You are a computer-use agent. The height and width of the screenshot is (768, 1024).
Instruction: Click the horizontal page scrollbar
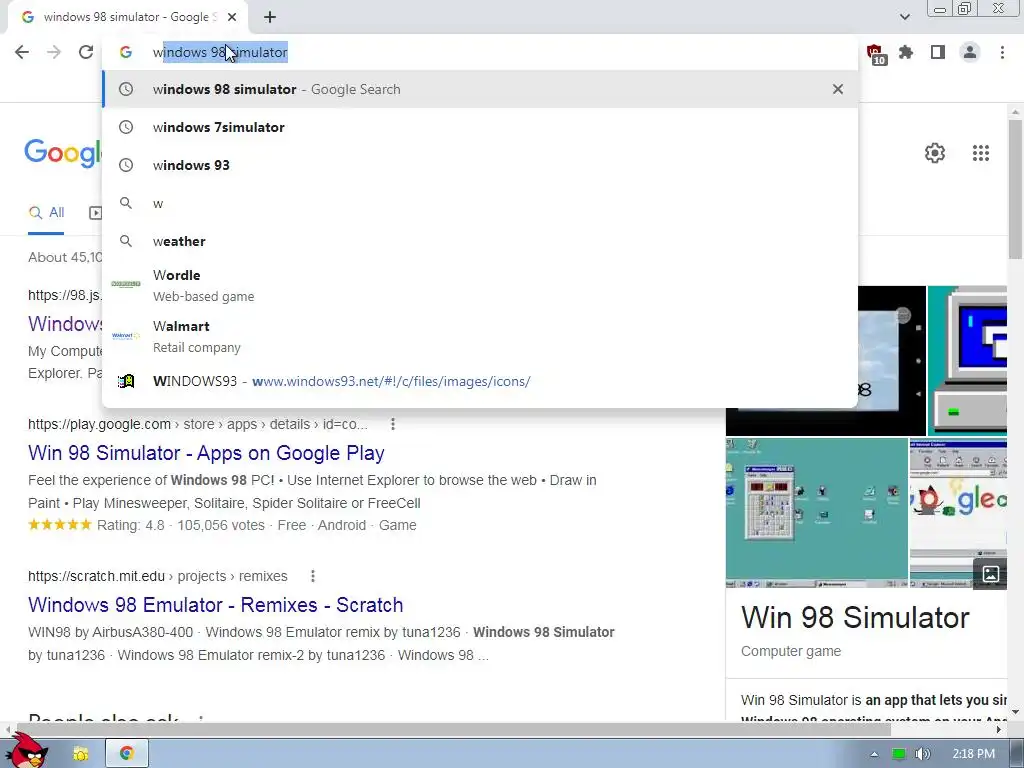454,729
